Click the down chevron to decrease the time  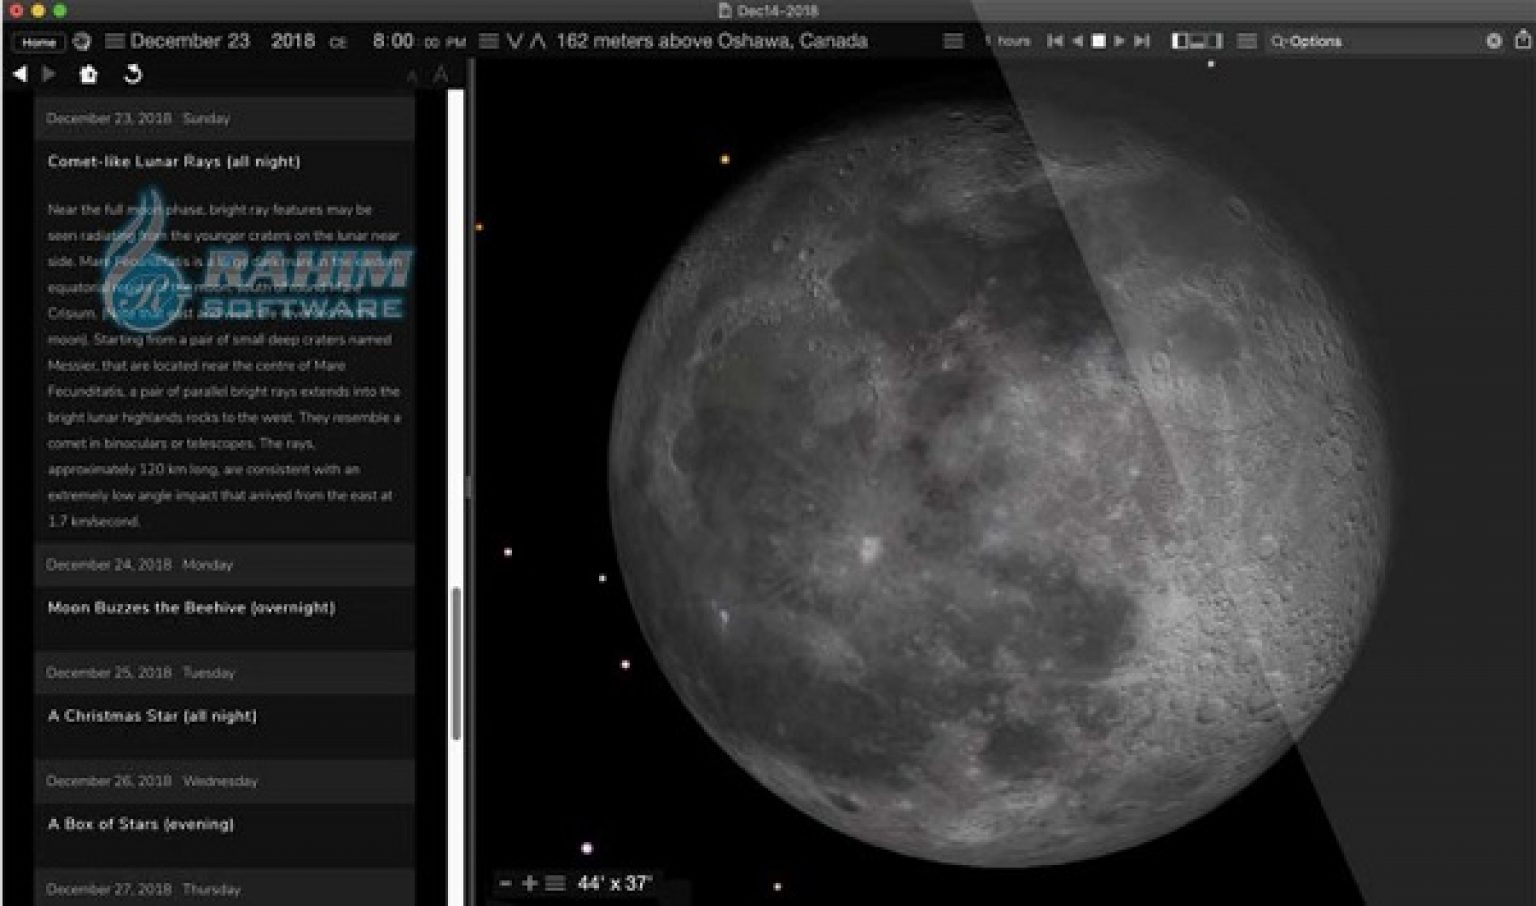[517, 41]
